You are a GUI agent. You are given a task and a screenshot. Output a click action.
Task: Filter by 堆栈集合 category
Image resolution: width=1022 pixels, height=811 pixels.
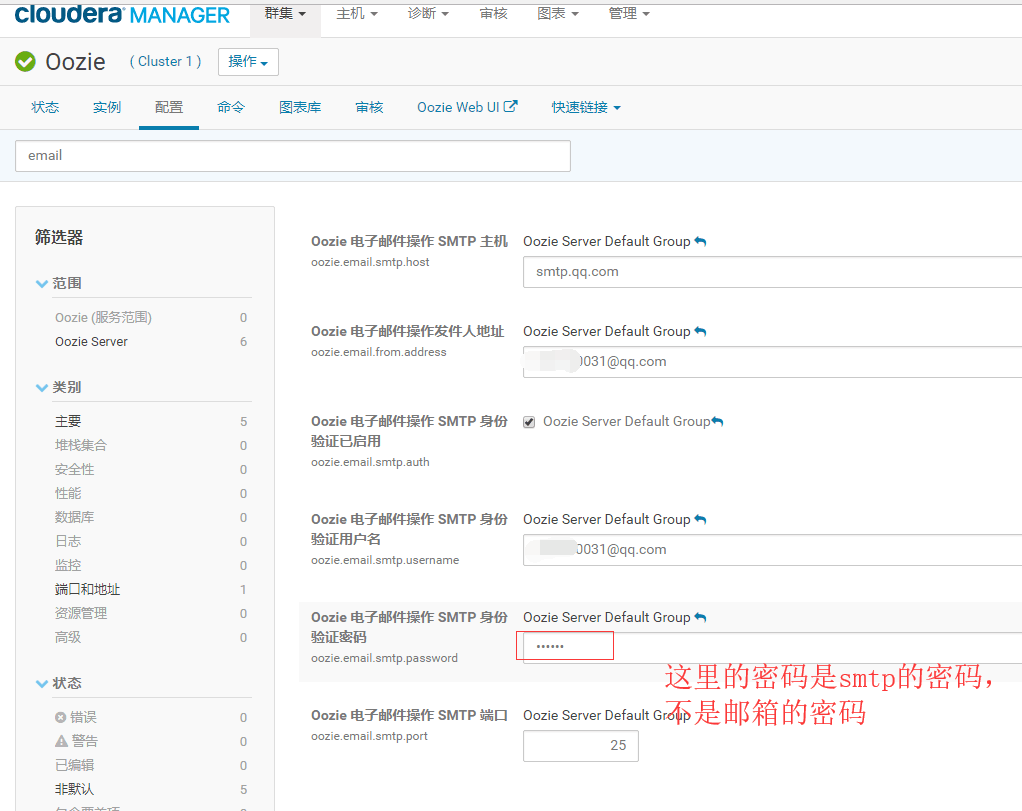(x=81, y=445)
